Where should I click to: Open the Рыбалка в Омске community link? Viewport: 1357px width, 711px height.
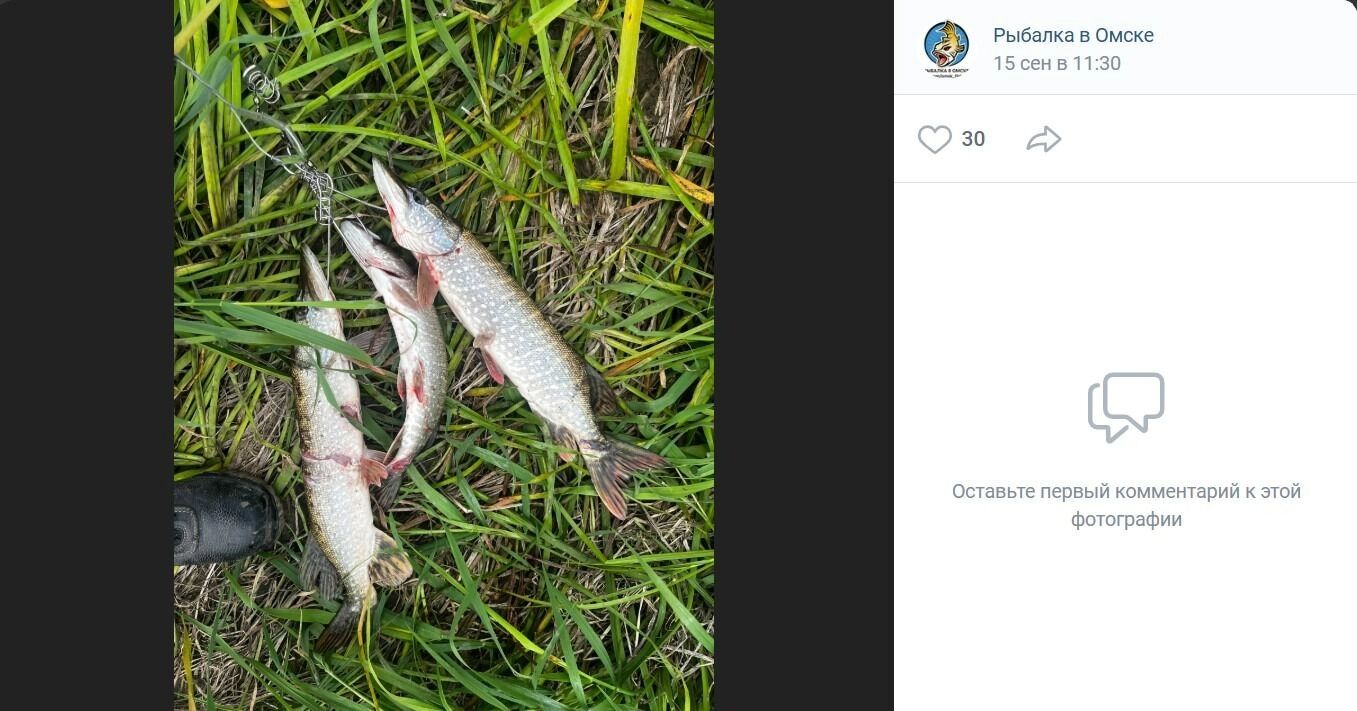[1073, 35]
